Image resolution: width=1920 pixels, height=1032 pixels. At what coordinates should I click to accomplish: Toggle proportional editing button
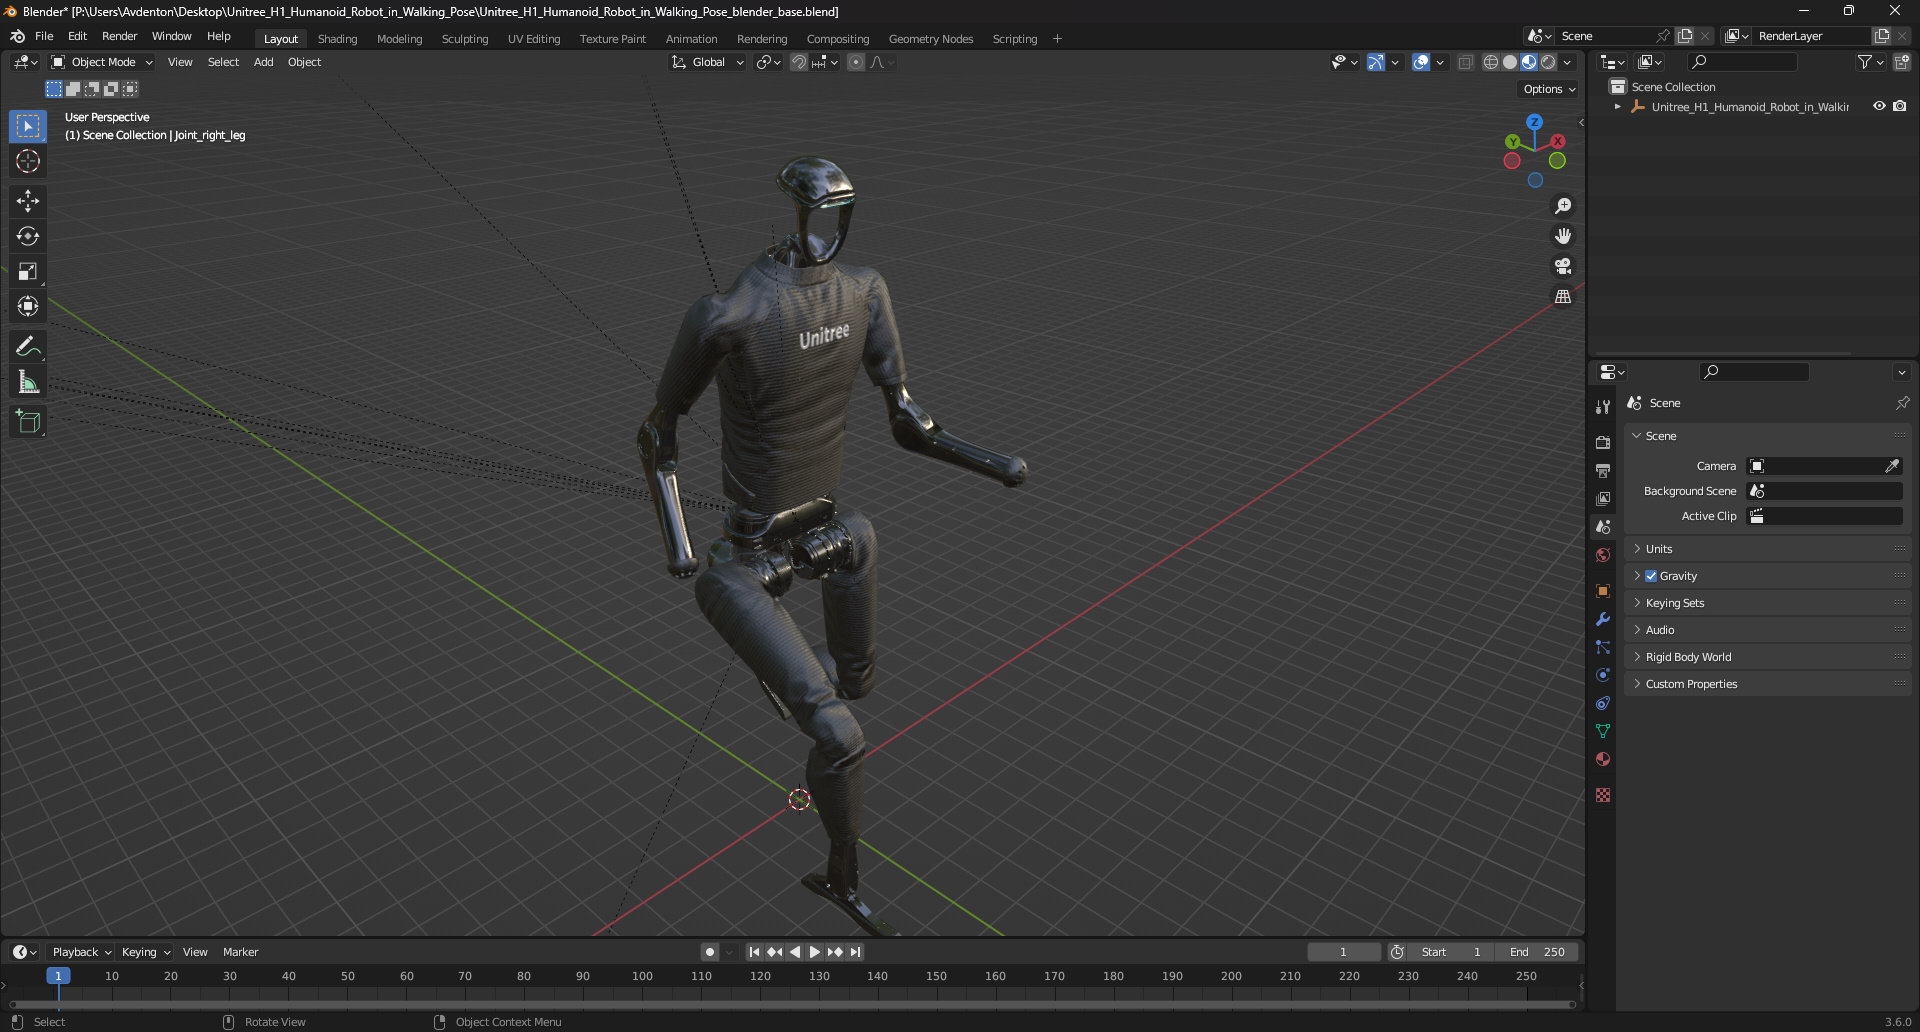coord(856,62)
